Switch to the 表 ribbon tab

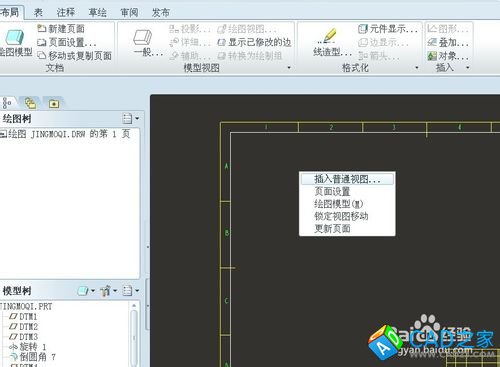(38, 13)
